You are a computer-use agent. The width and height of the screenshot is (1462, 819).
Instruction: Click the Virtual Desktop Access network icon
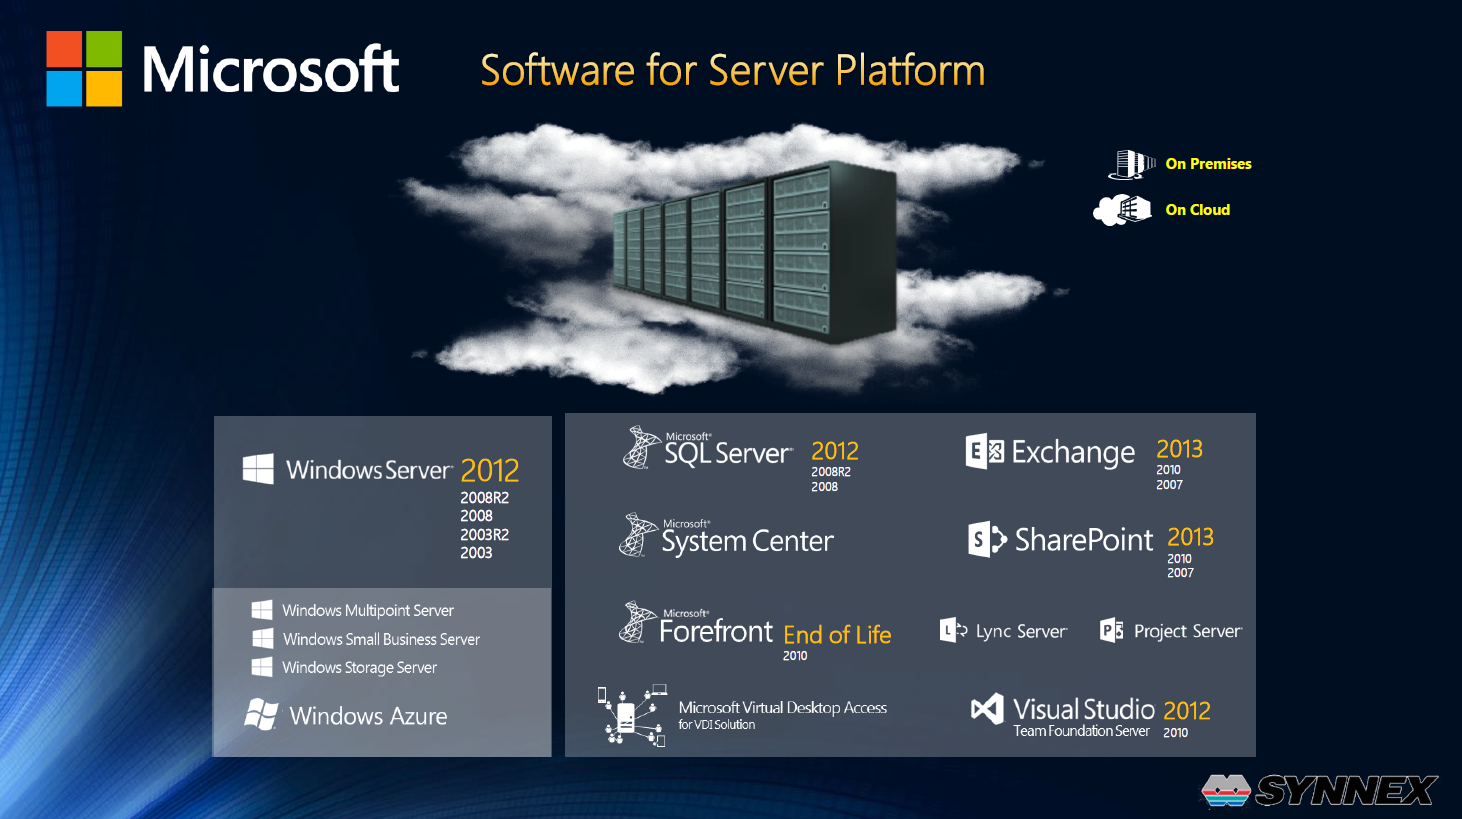[x=632, y=716]
